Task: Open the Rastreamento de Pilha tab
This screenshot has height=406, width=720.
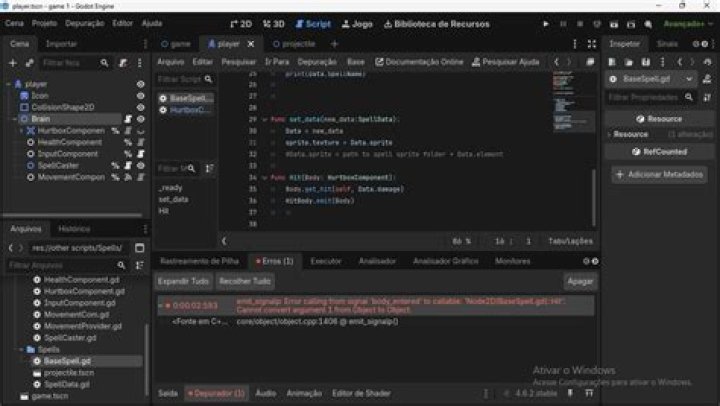Action: coord(199,261)
